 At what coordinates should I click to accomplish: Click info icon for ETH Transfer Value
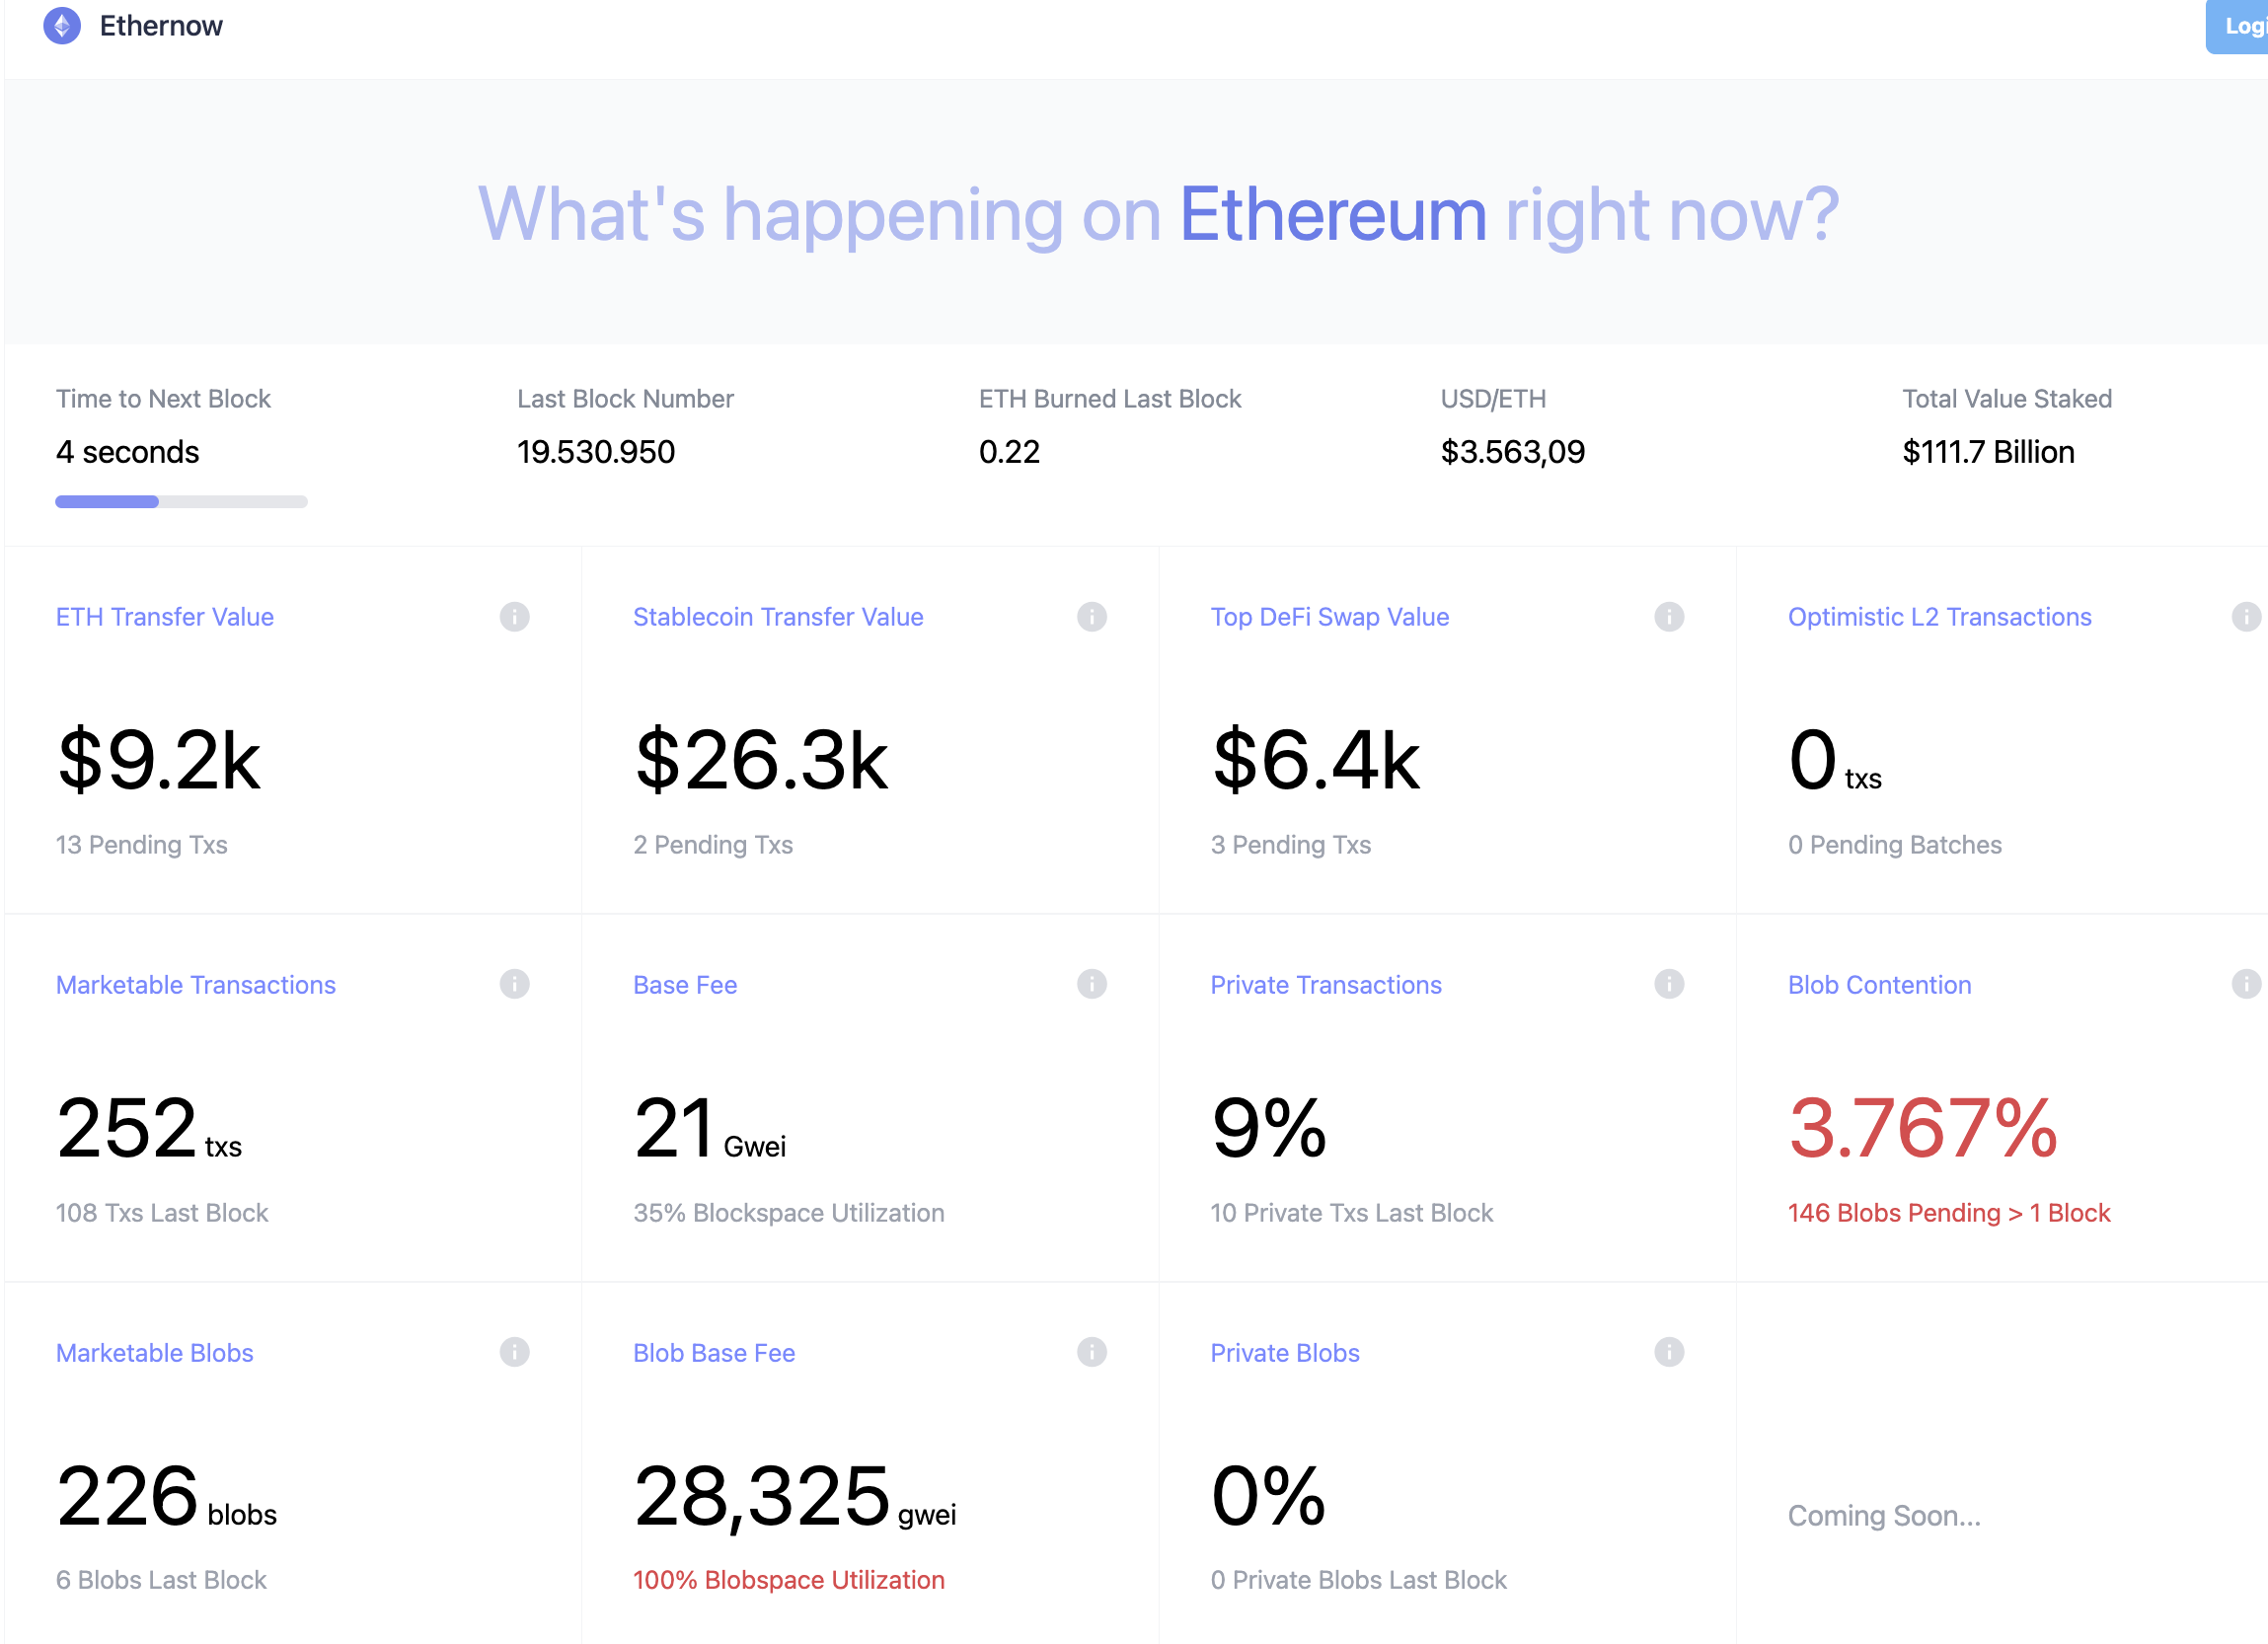(514, 617)
